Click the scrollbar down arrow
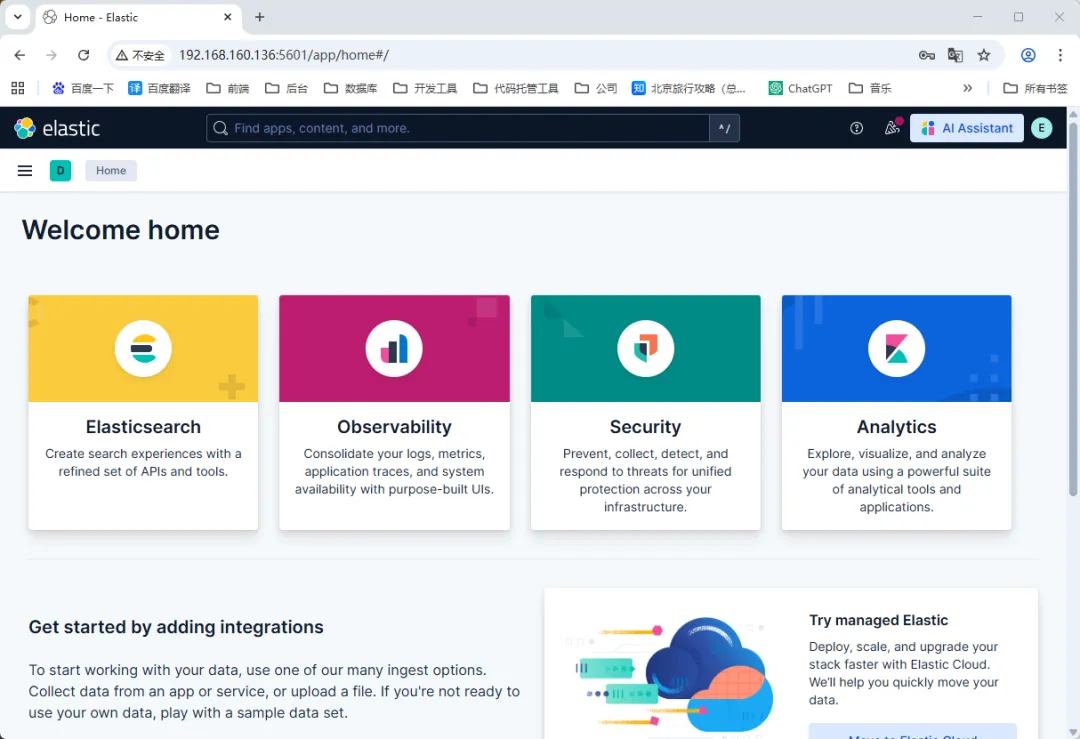Image resolution: width=1080 pixels, height=739 pixels. pyautogui.click(x=1073, y=732)
